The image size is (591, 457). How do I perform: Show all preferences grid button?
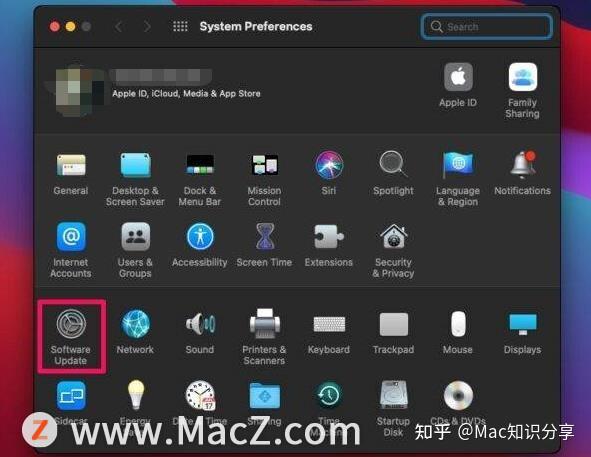[x=180, y=26]
